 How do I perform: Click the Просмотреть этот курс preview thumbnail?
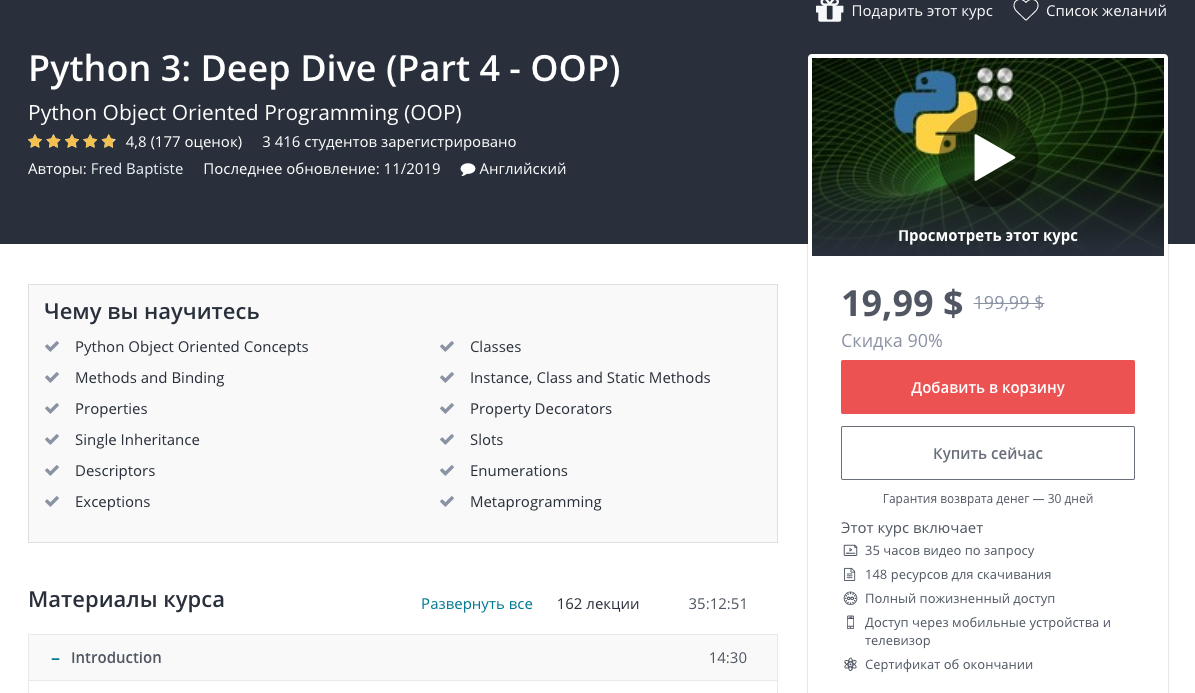[987, 157]
